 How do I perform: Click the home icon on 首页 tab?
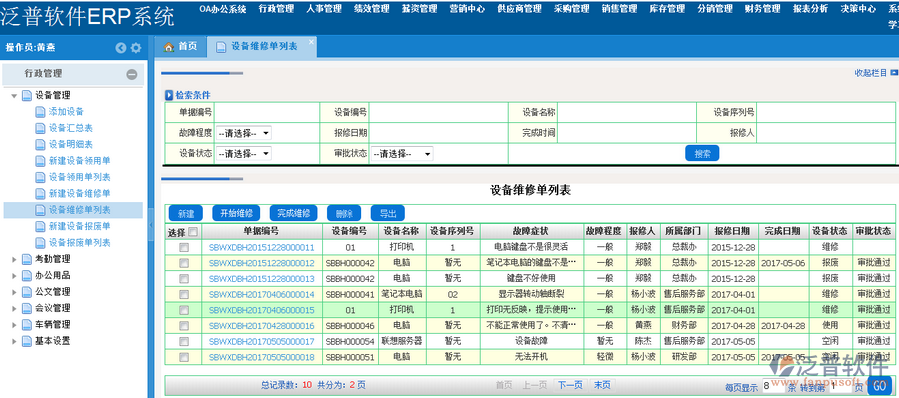[x=169, y=47]
